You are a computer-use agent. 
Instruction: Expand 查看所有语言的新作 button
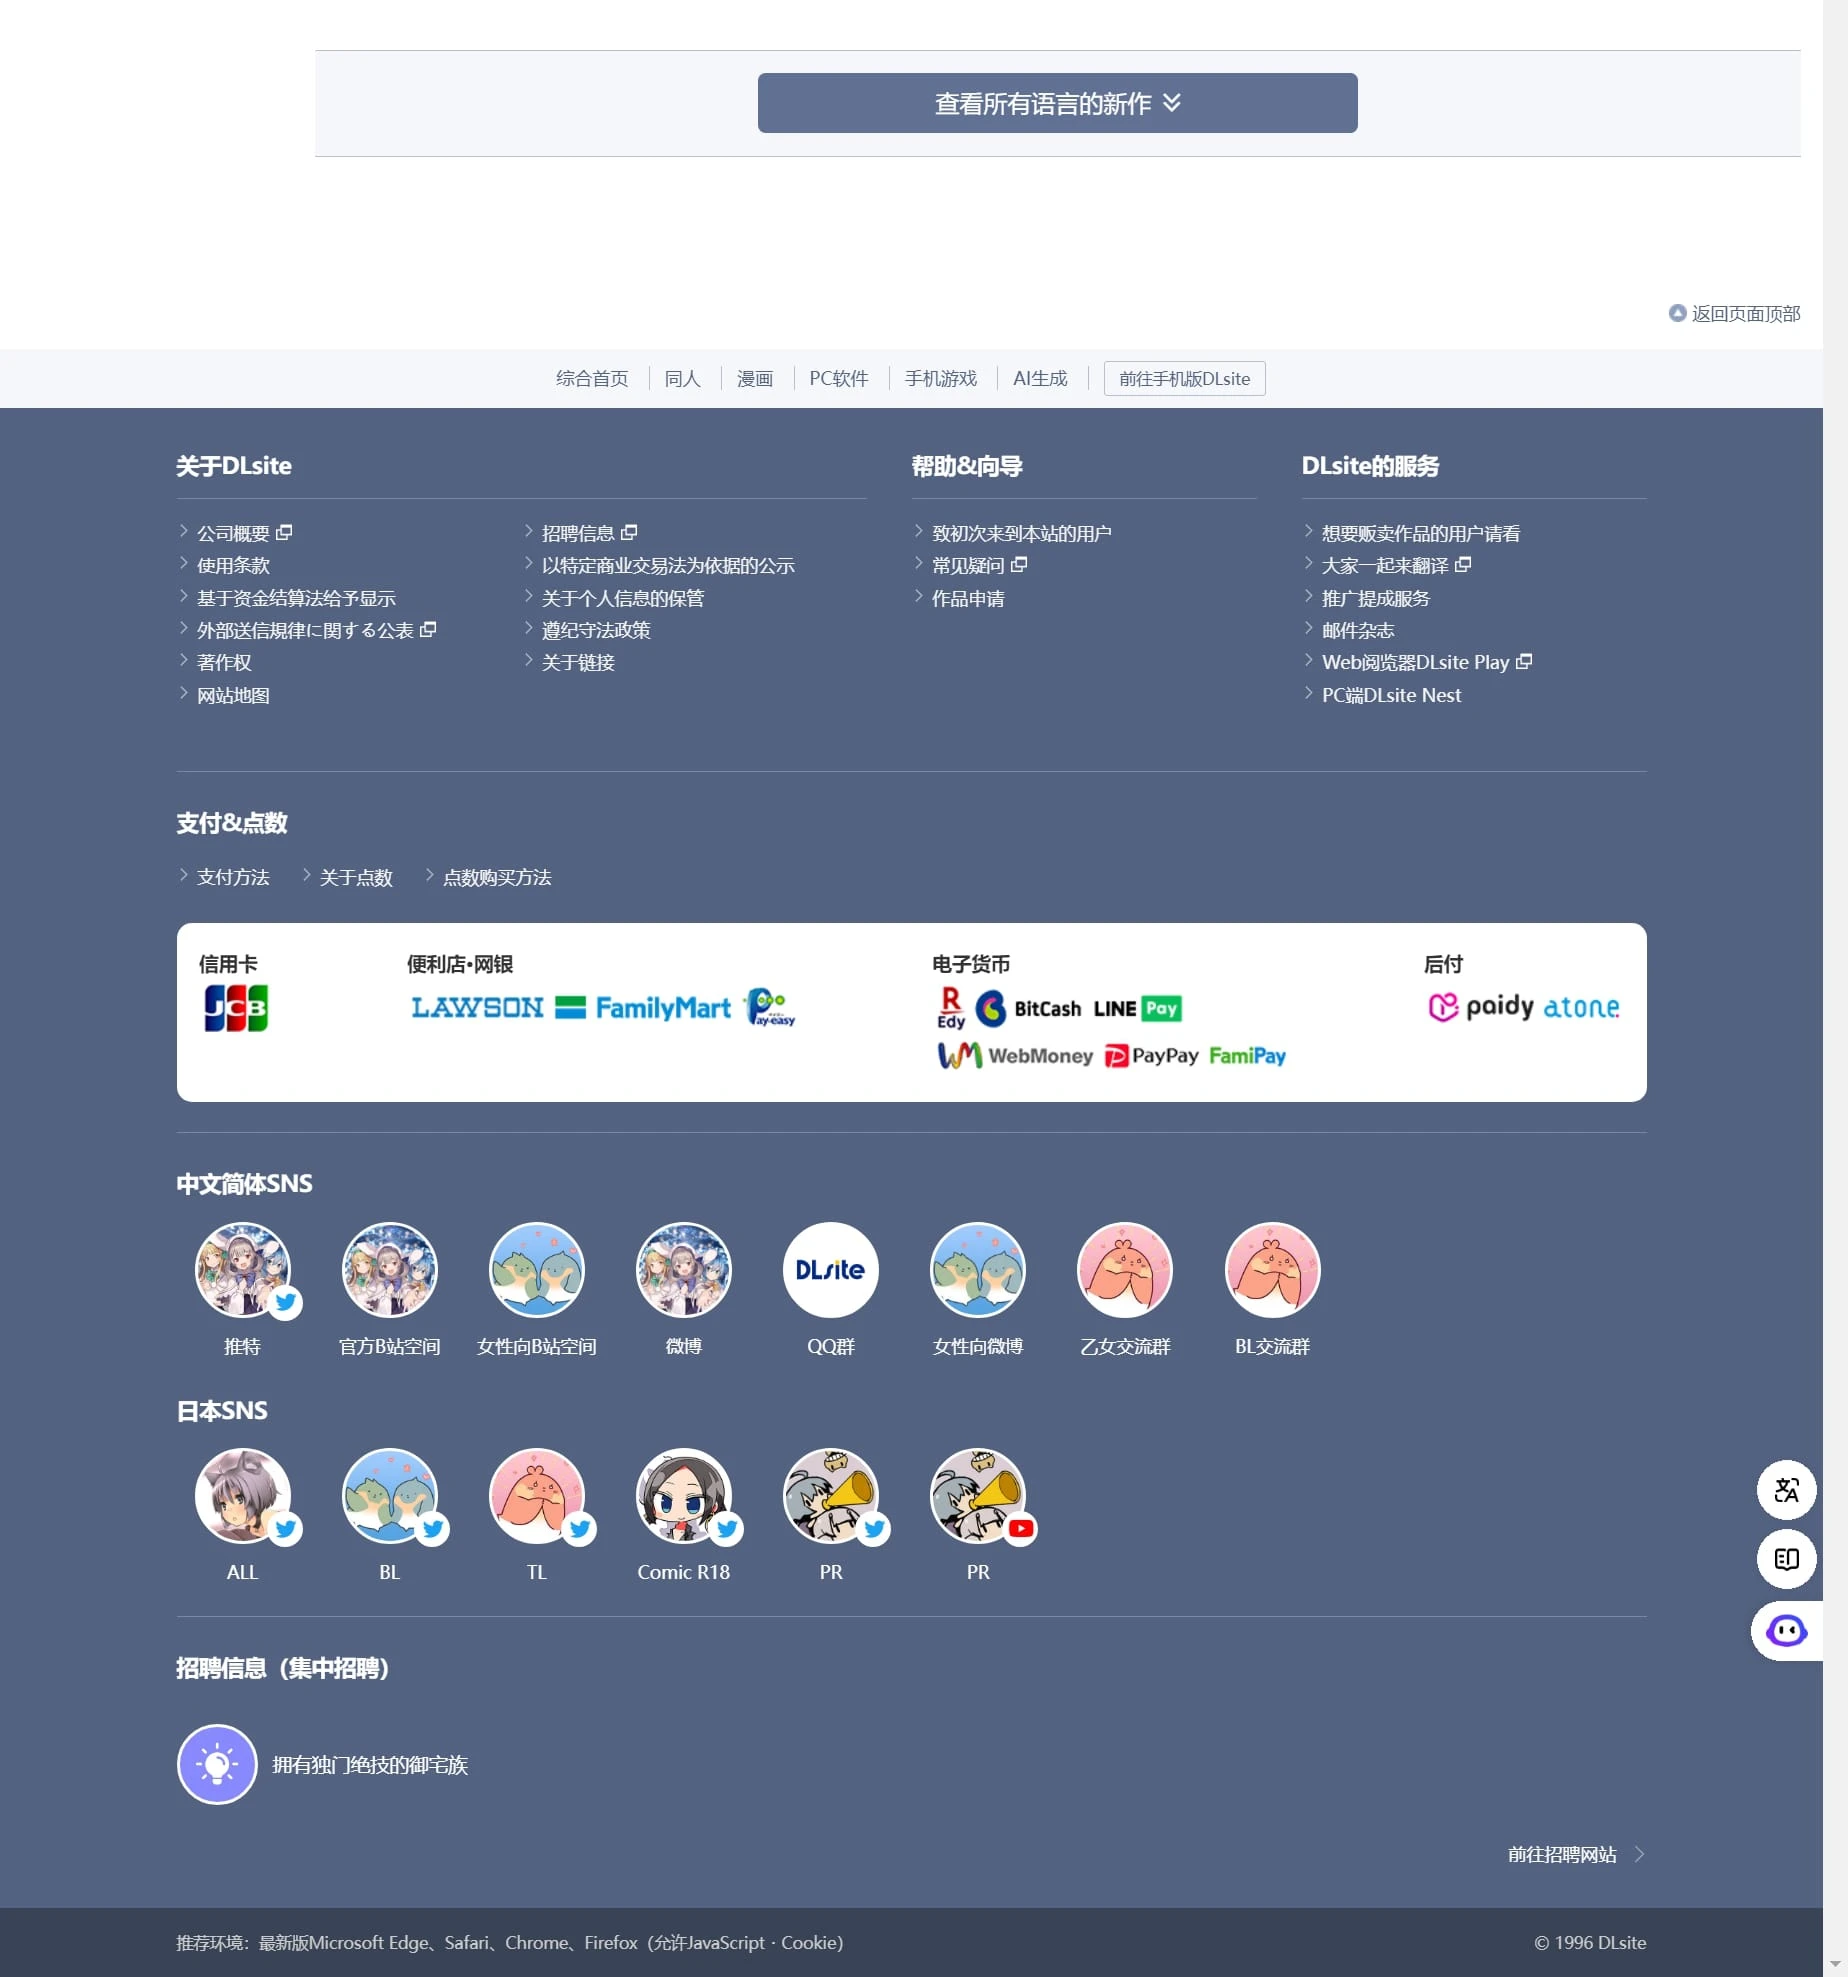[1057, 103]
